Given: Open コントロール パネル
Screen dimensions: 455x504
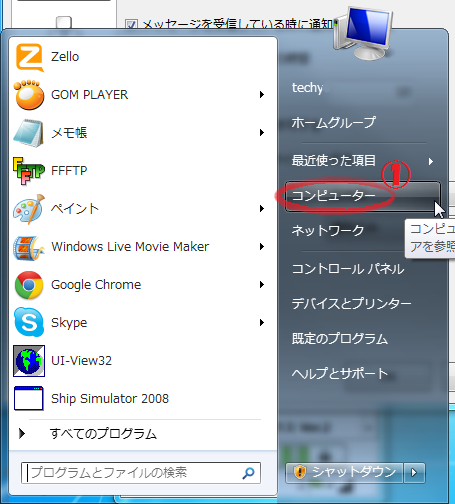Looking at the screenshot, I should (x=348, y=269).
